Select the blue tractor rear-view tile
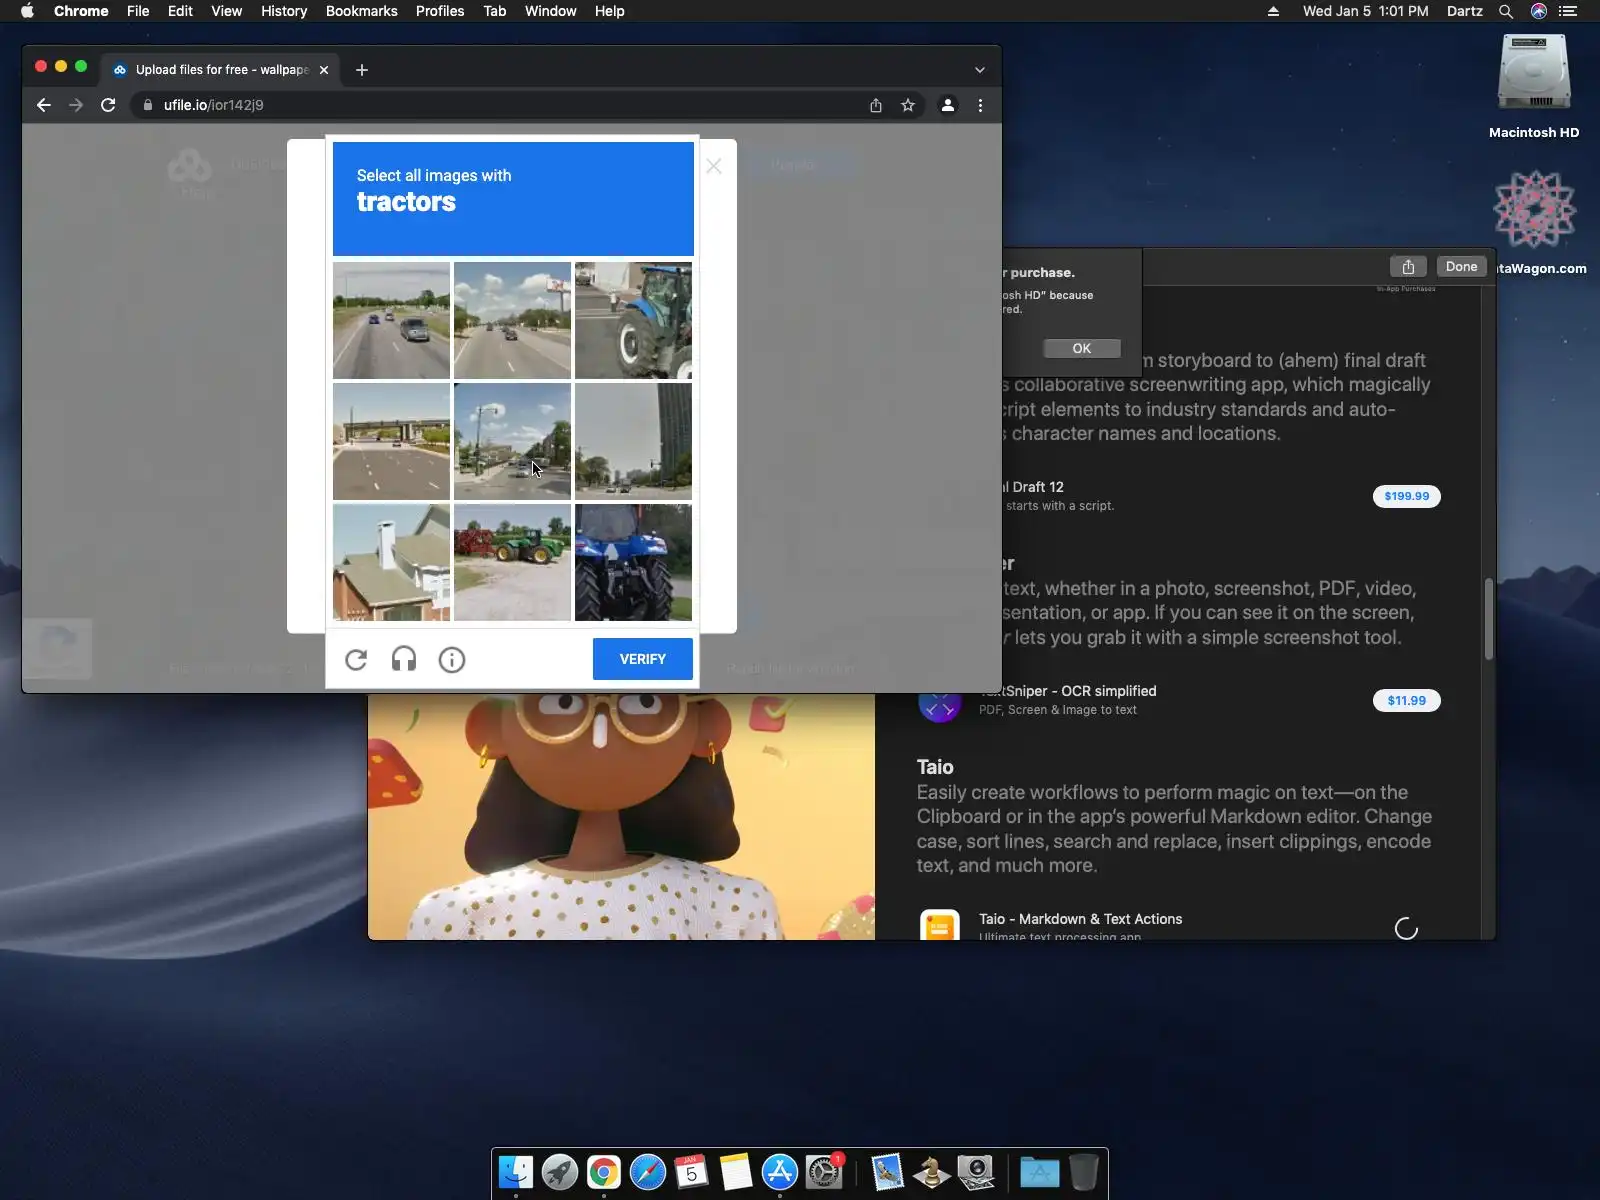1600x1200 pixels. tap(633, 562)
